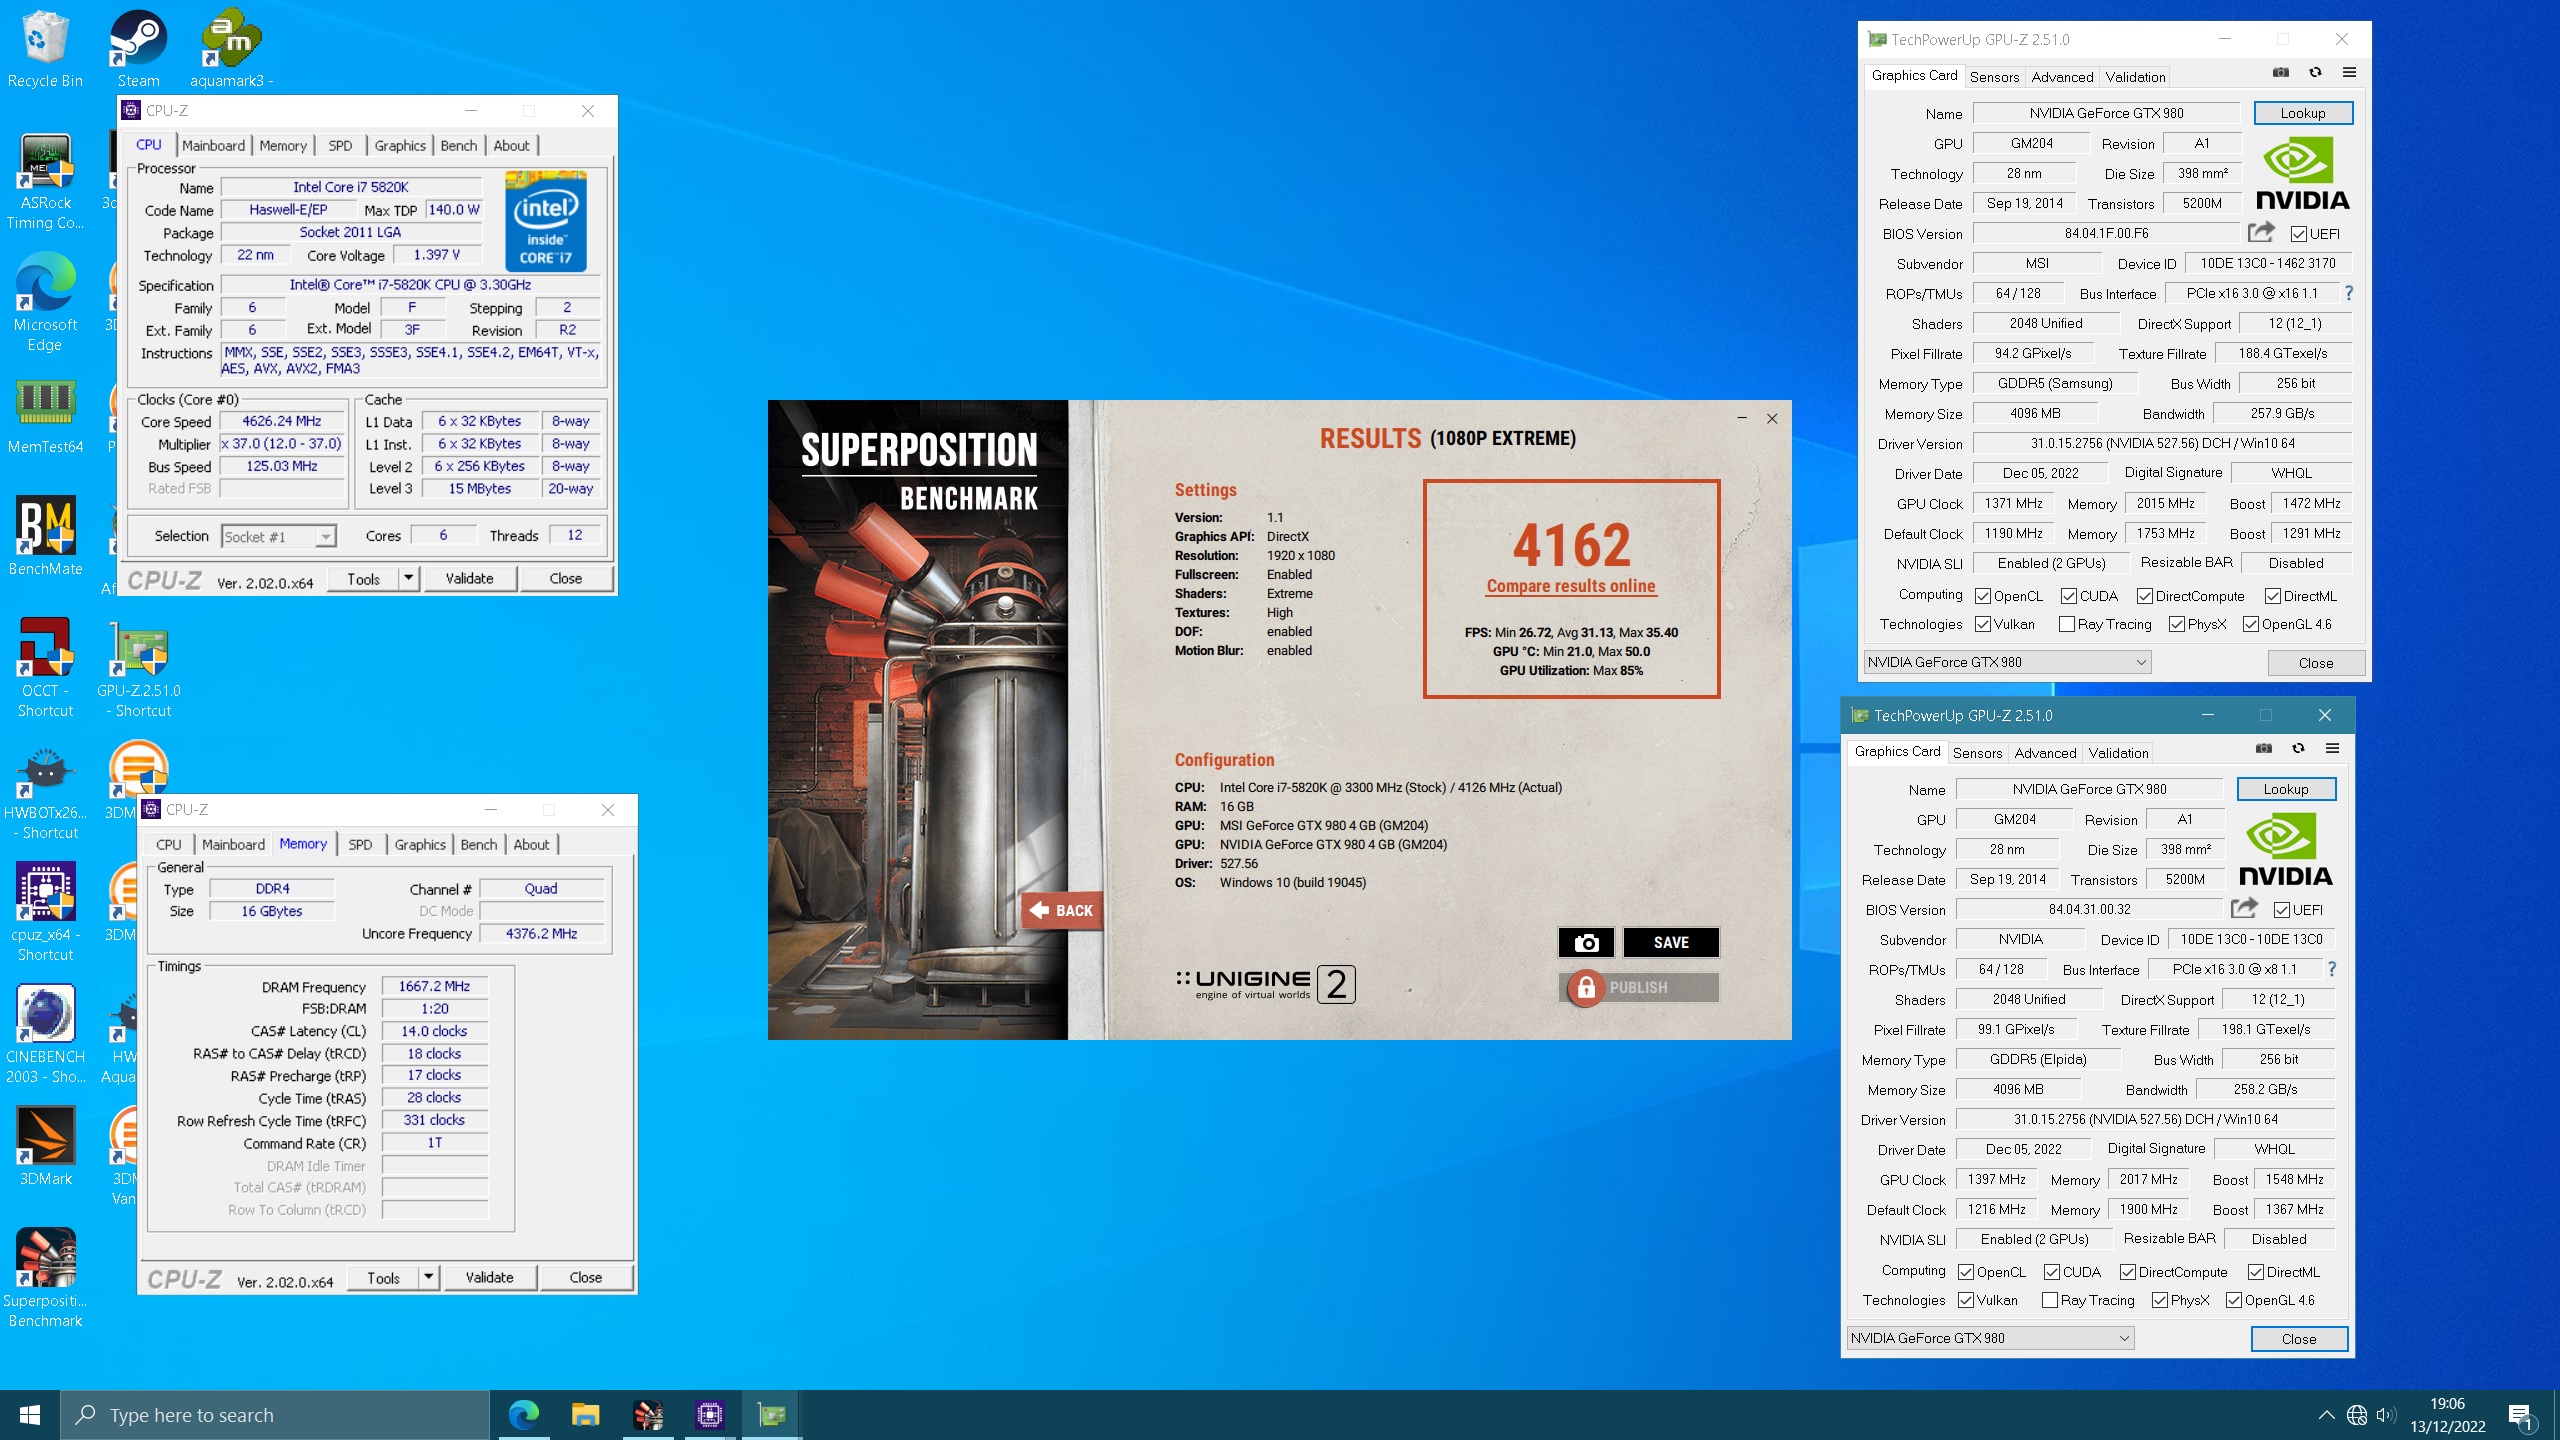The width and height of the screenshot is (2560, 1440).
Task: Open Sensors tab in upper GPU-Z
Action: tap(1994, 76)
